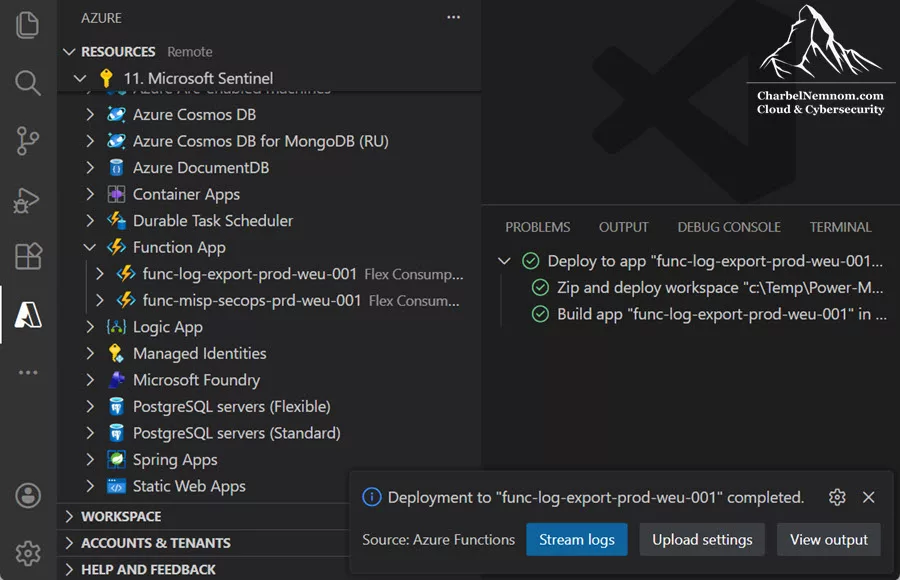Expand func-log-export-prod-weu-001 function app

(100, 274)
